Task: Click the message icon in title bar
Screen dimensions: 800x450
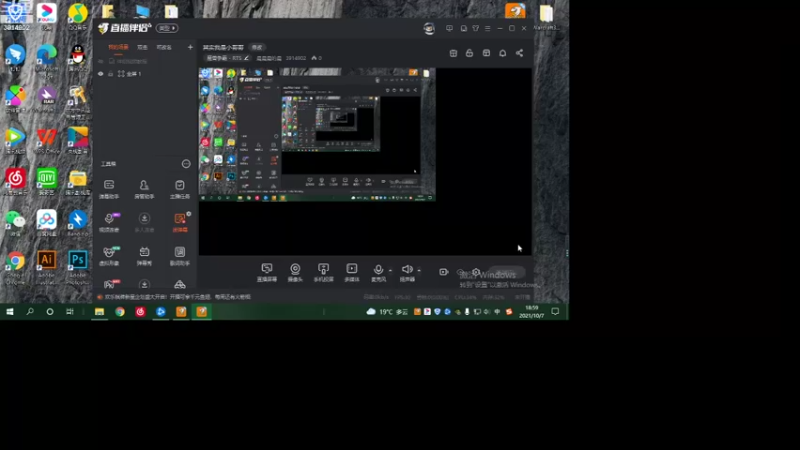Action: [x=449, y=29]
